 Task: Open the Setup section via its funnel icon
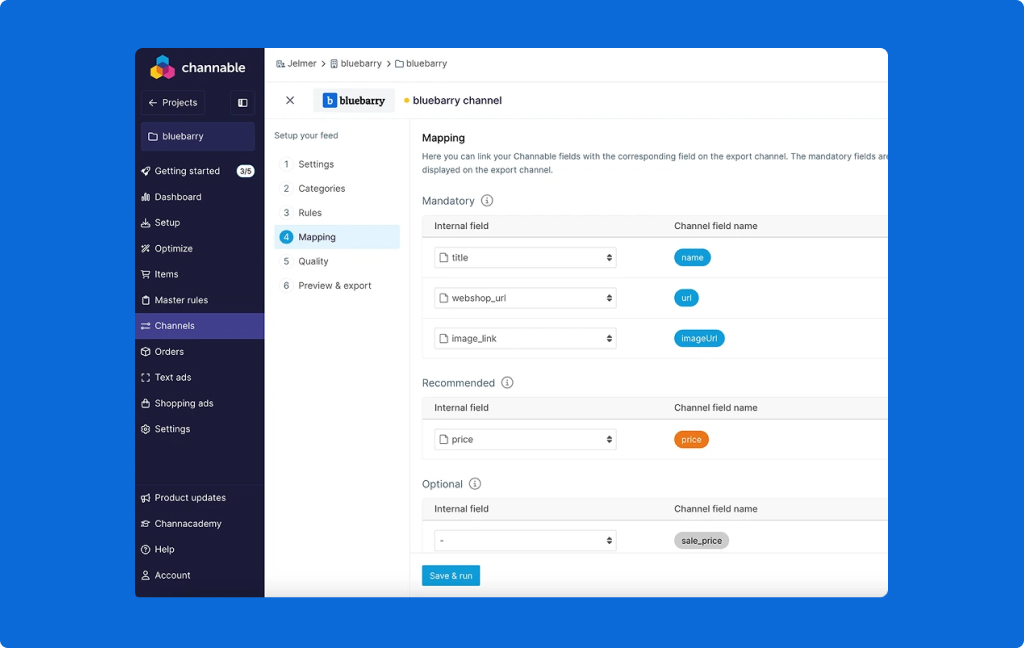146,222
